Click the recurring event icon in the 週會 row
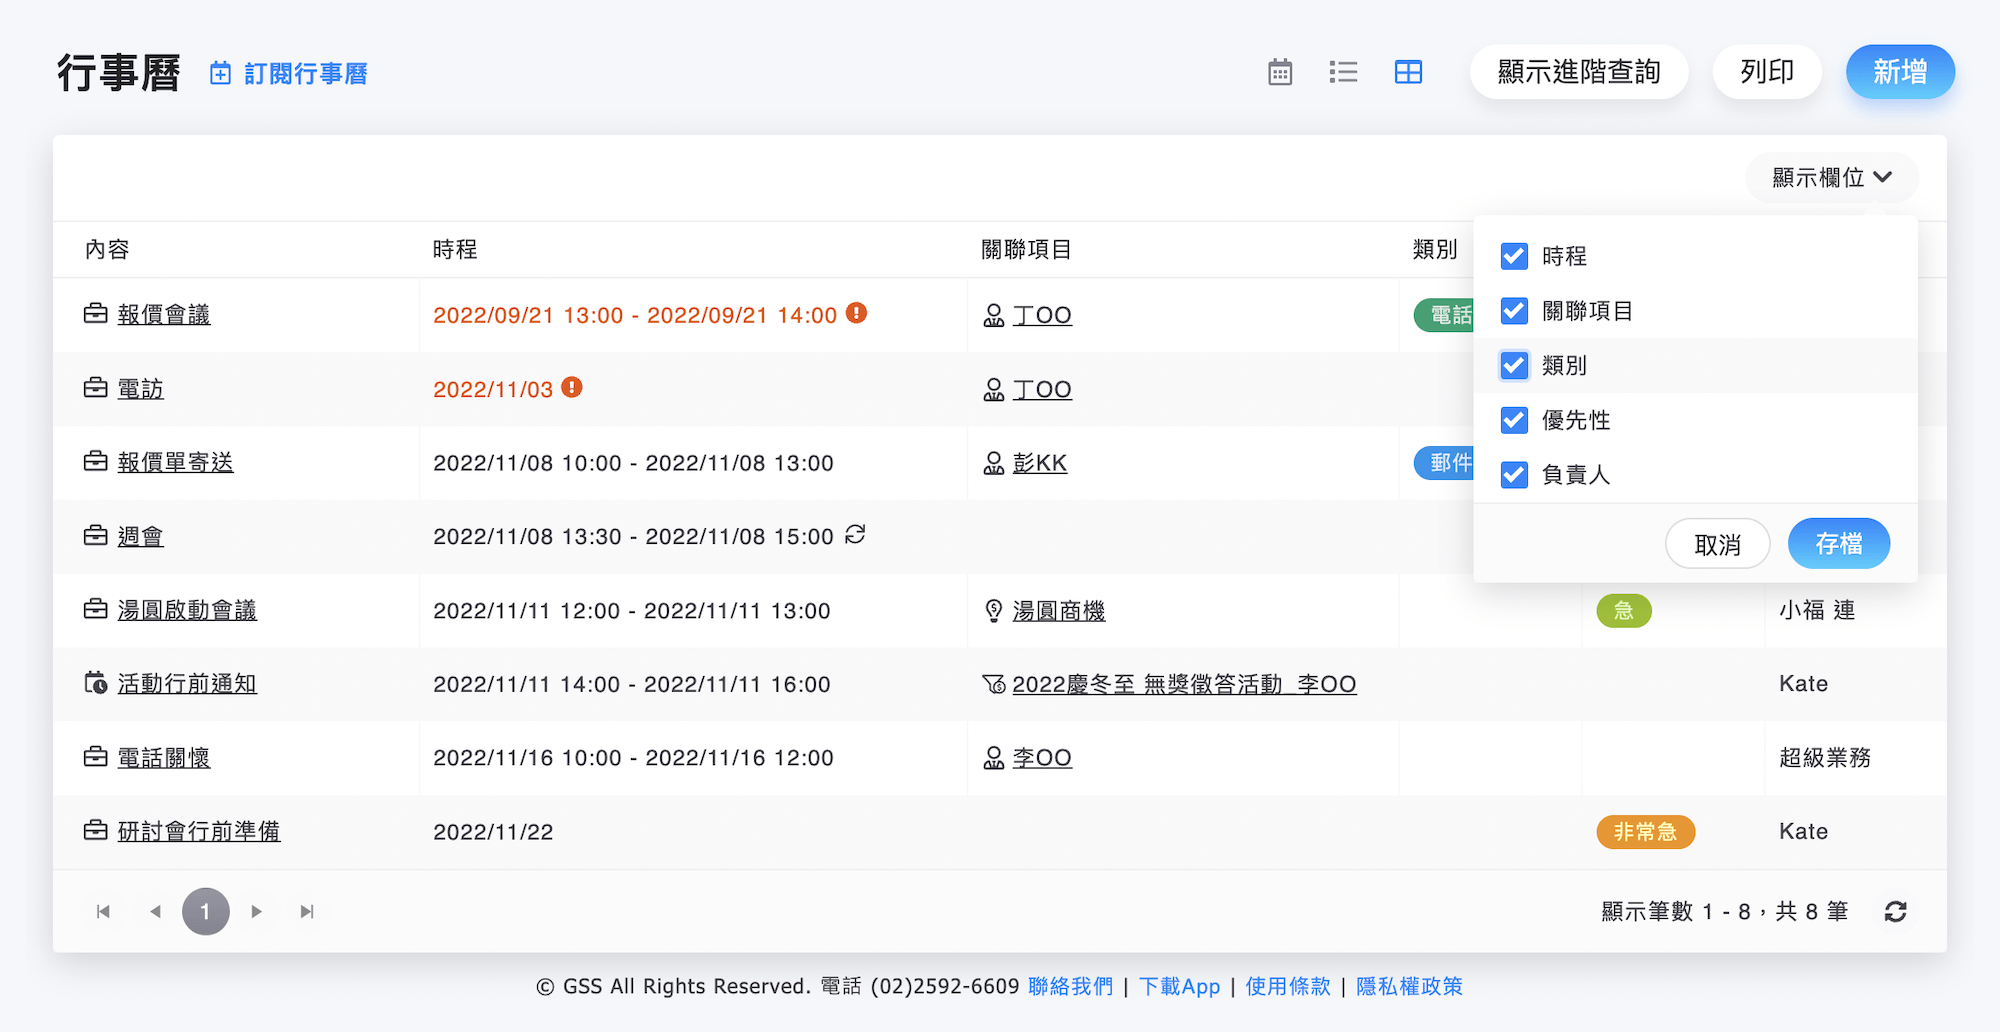Image resolution: width=2000 pixels, height=1032 pixels. [x=855, y=535]
